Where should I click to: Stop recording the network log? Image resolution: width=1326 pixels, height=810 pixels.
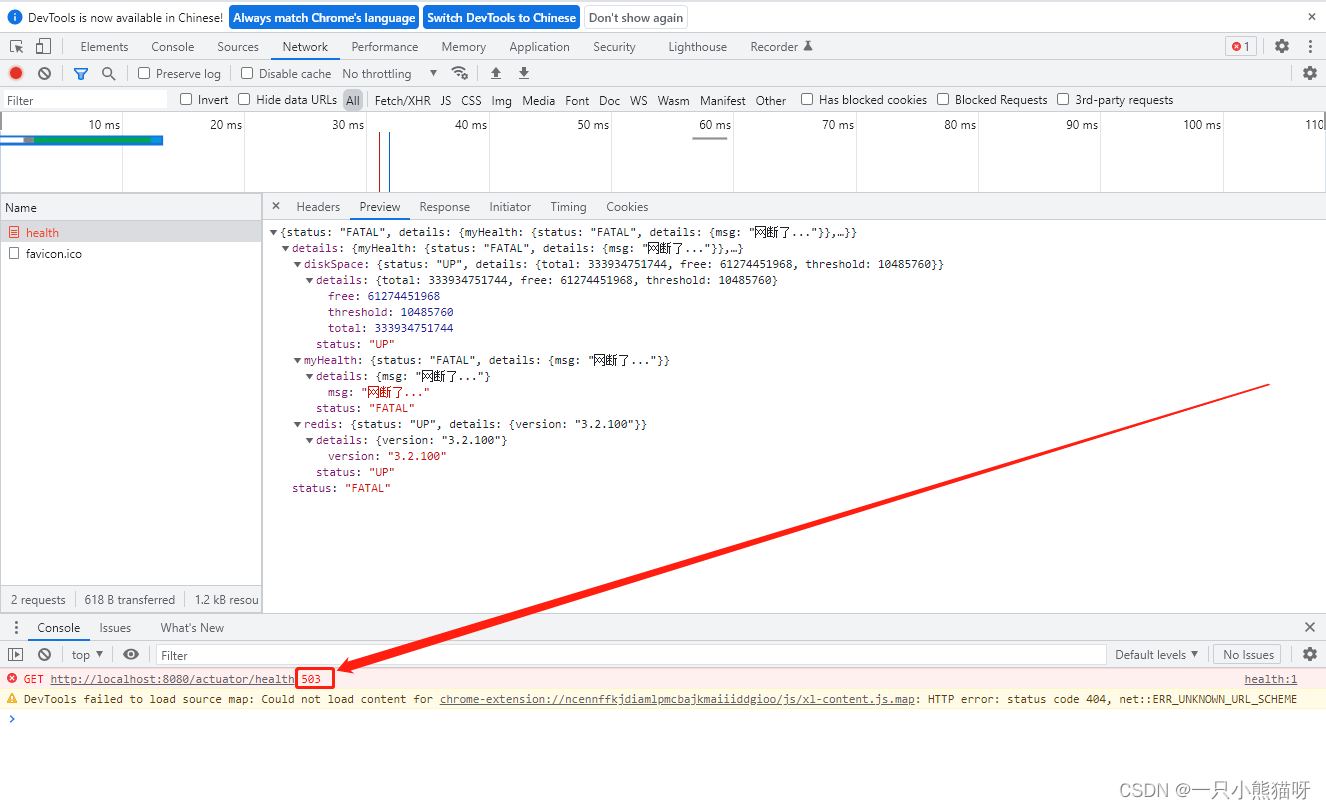click(16, 74)
